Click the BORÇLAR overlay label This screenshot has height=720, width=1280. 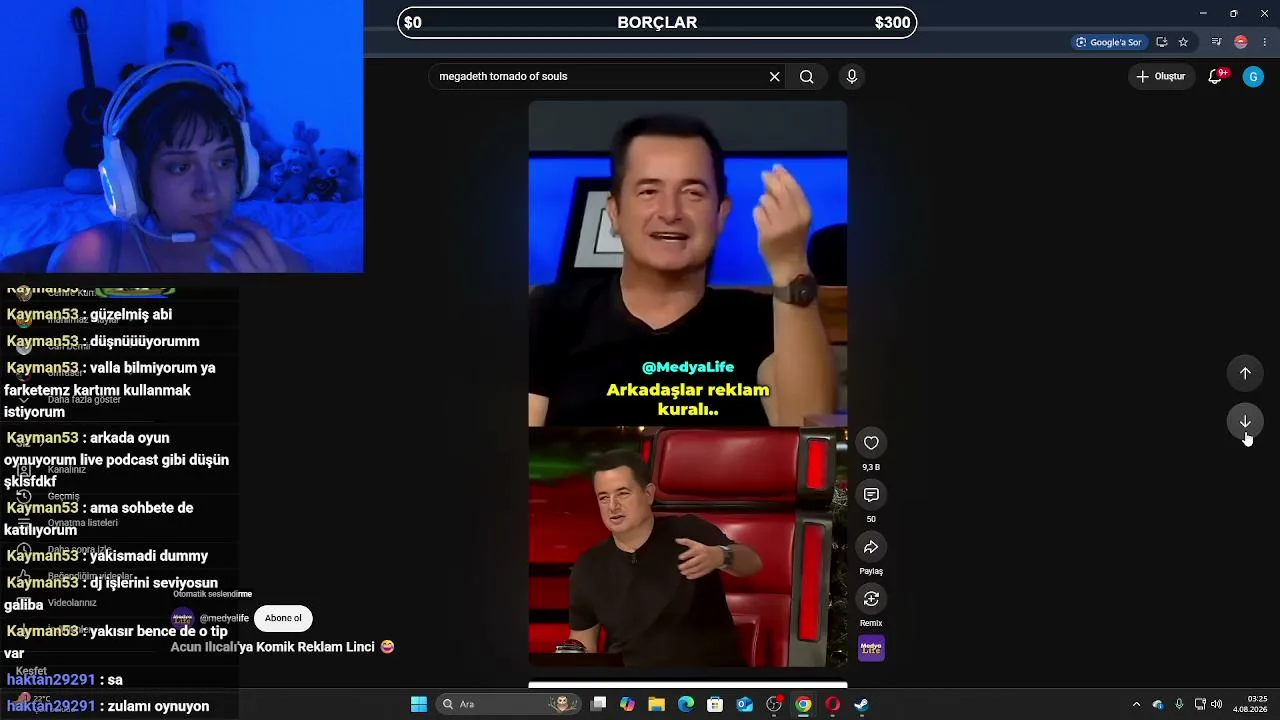point(657,23)
